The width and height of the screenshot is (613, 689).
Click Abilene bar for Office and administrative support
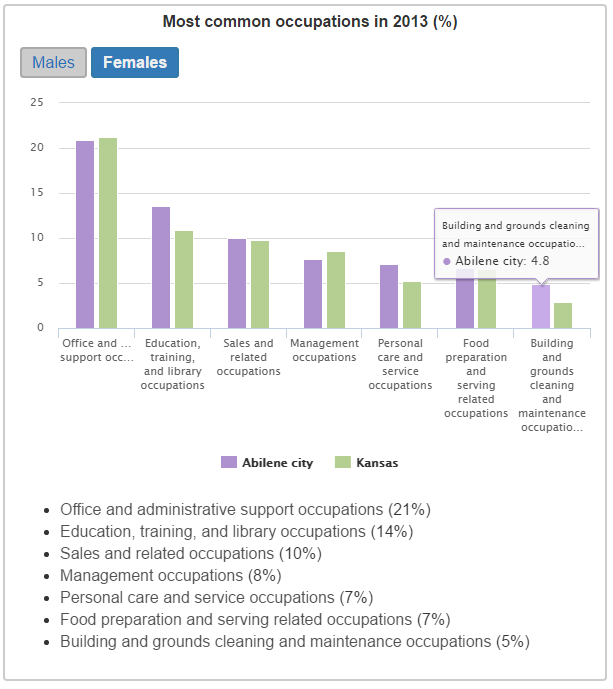point(85,235)
